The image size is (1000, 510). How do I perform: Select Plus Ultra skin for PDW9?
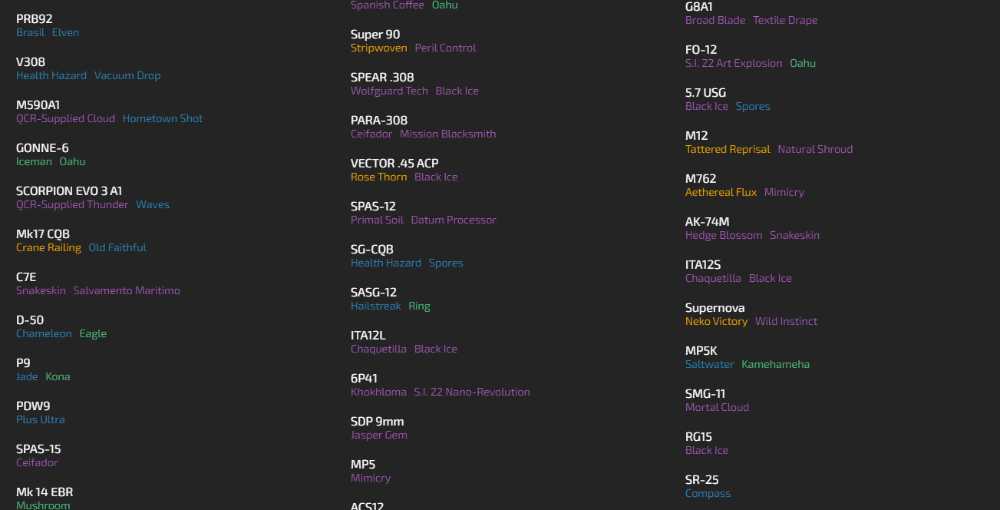coord(40,419)
